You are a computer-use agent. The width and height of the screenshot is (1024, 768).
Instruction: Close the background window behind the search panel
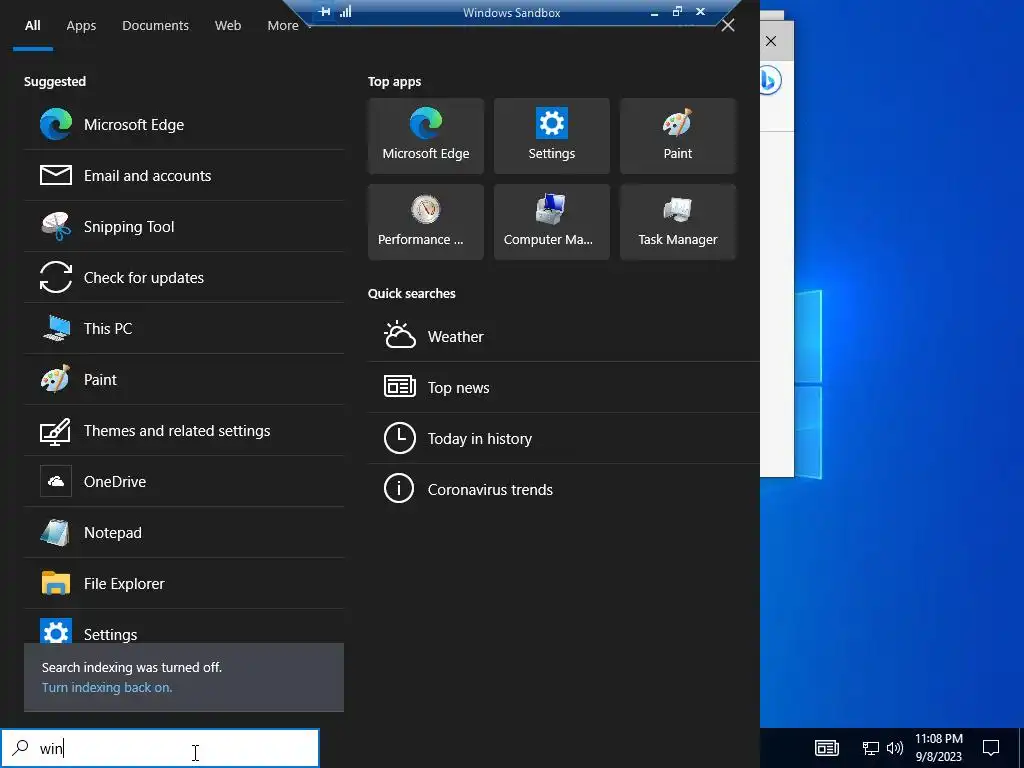coord(771,41)
